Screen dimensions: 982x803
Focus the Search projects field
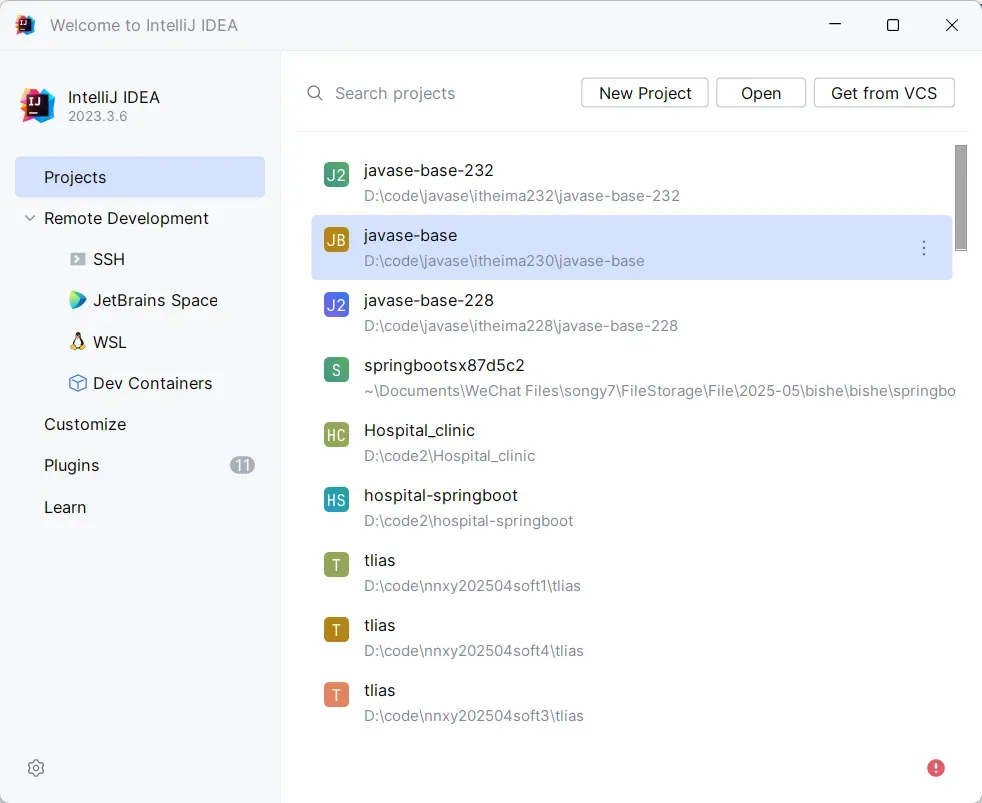pos(440,93)
